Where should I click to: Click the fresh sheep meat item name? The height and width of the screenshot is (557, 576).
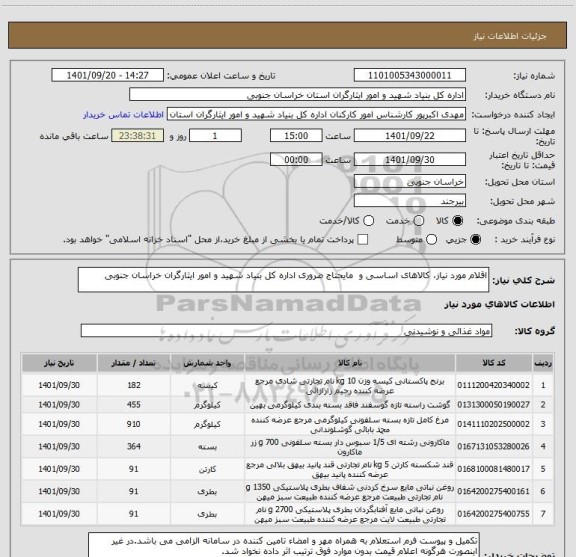tap(350, 405)
